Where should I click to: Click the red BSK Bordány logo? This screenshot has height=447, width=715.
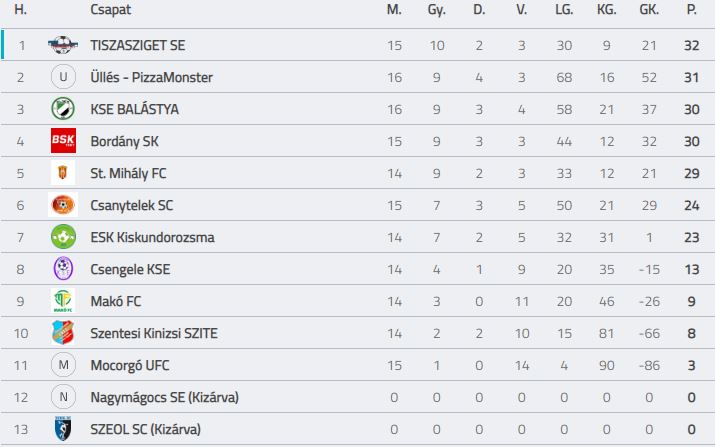point(63,141)
